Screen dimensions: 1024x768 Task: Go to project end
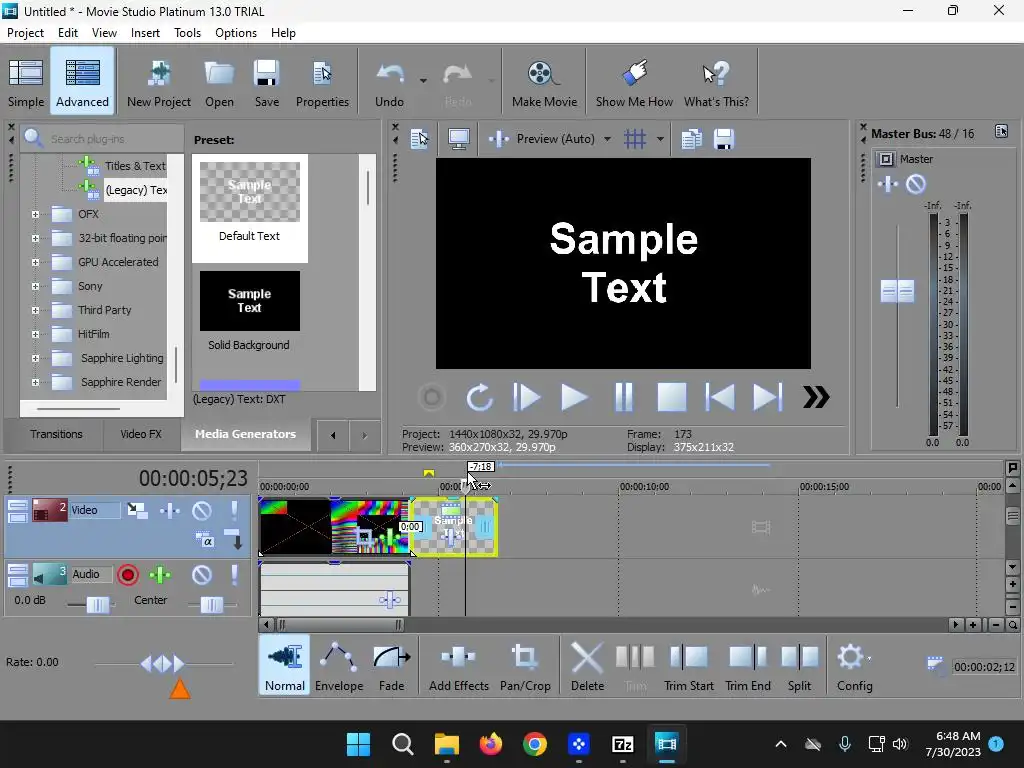(x=767, y=397)
